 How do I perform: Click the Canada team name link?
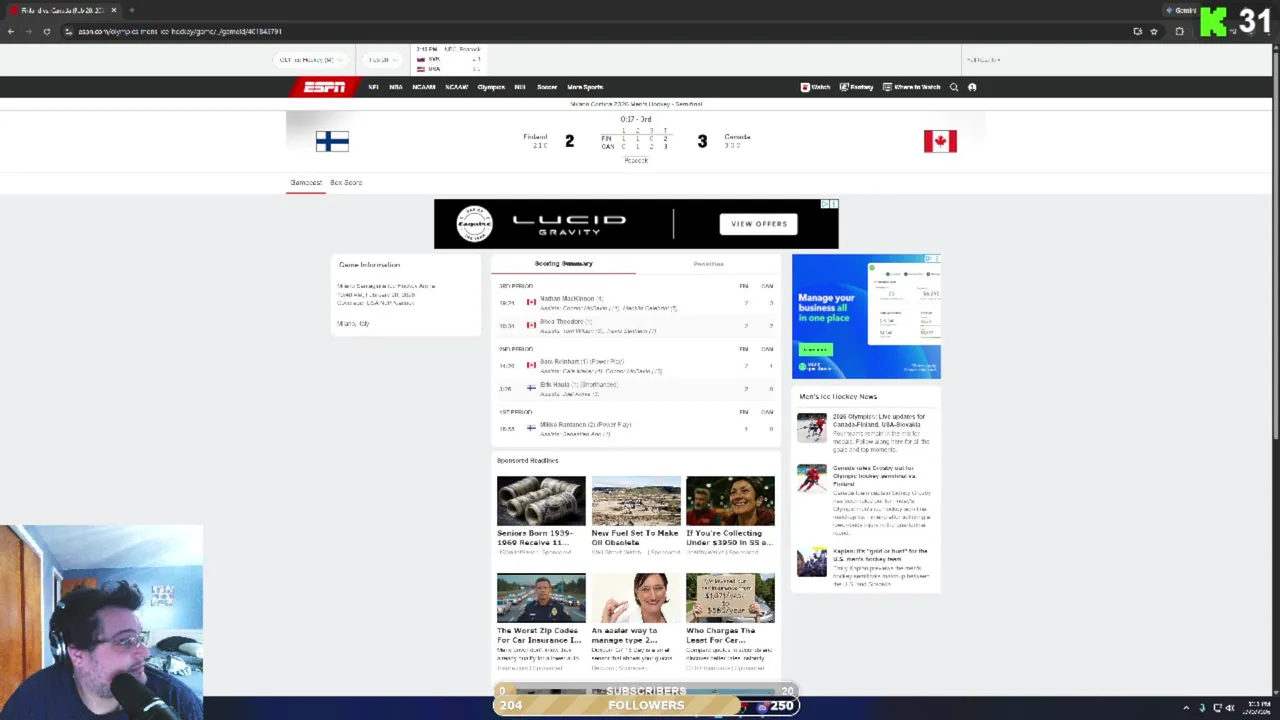(737, 137)
